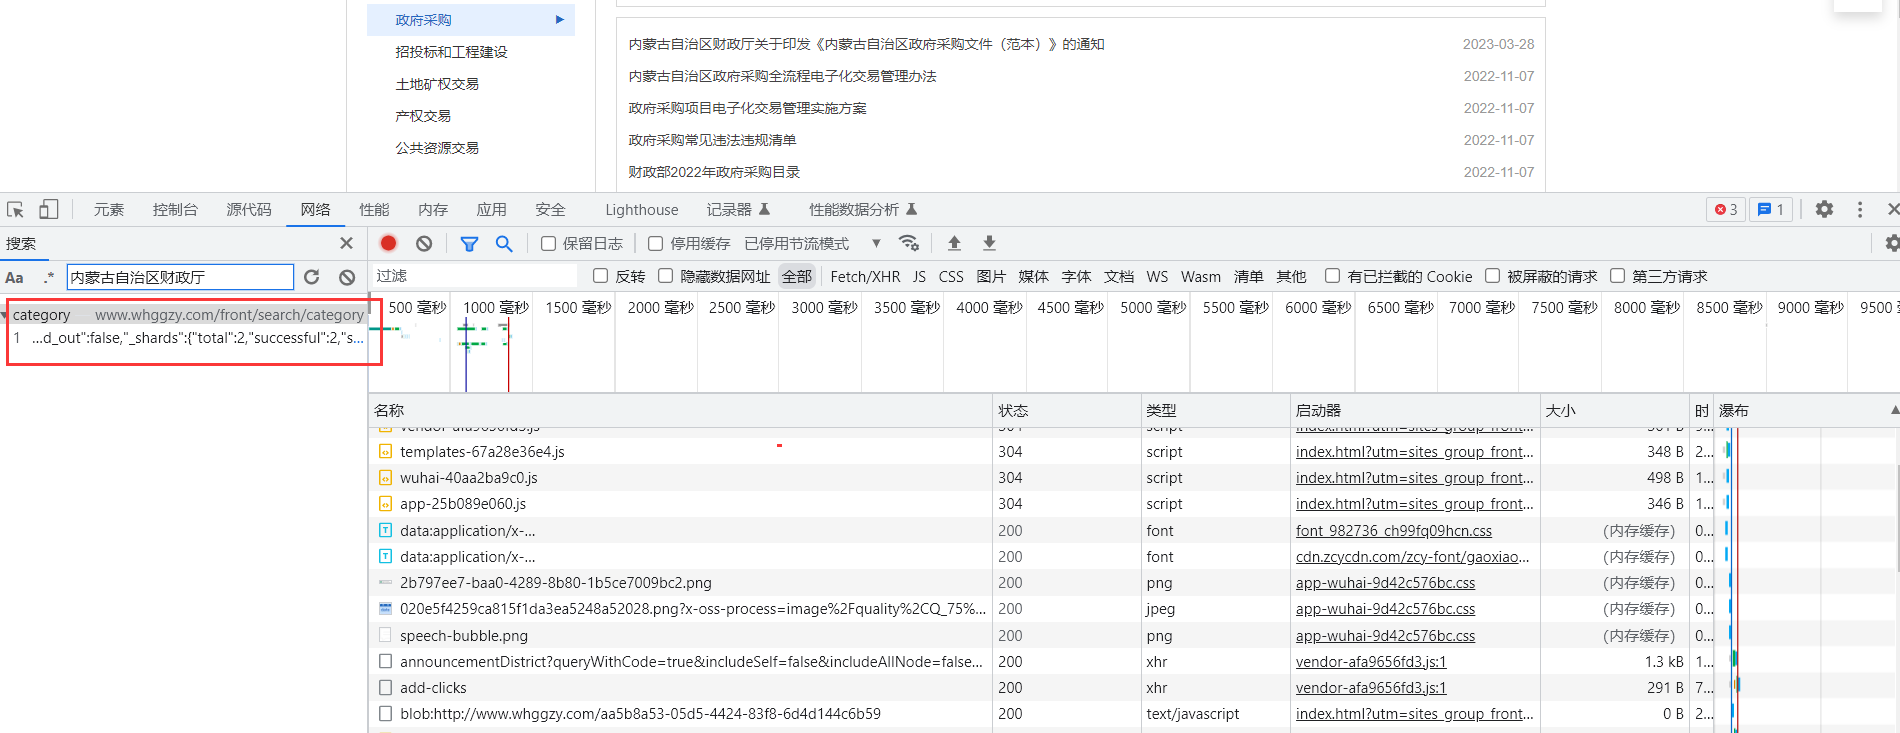Select the All request type filter
1900x733 pixels.
(x=797, y=276)
